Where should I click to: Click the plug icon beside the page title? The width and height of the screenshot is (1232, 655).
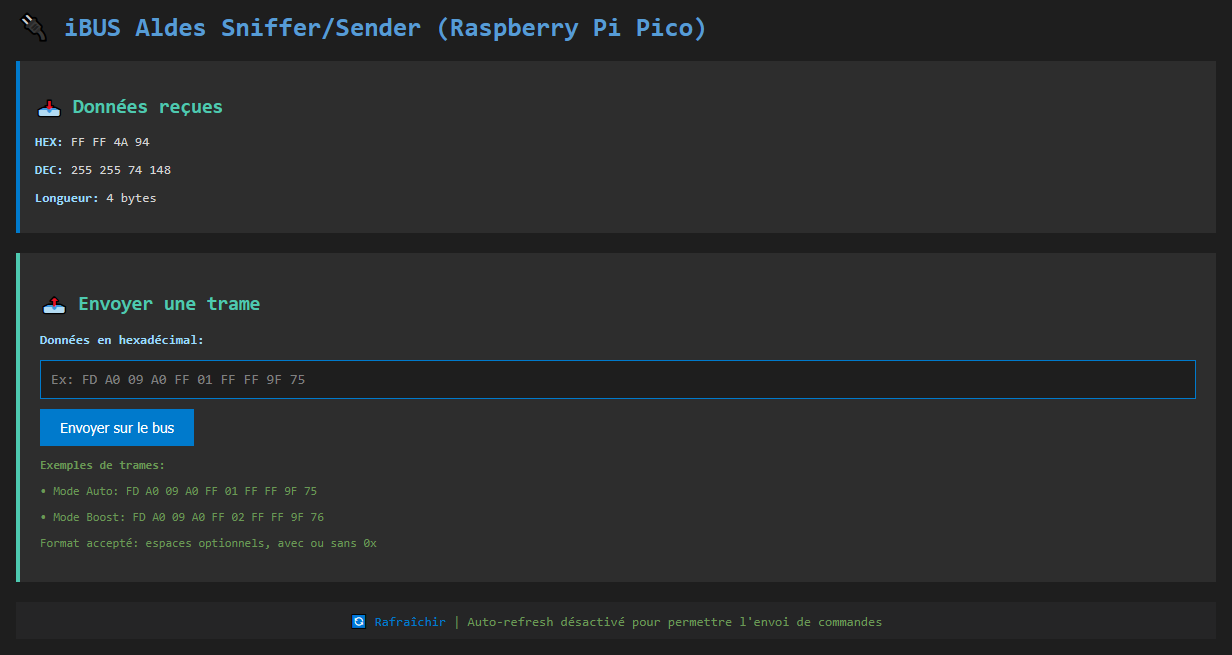point(33,28)
